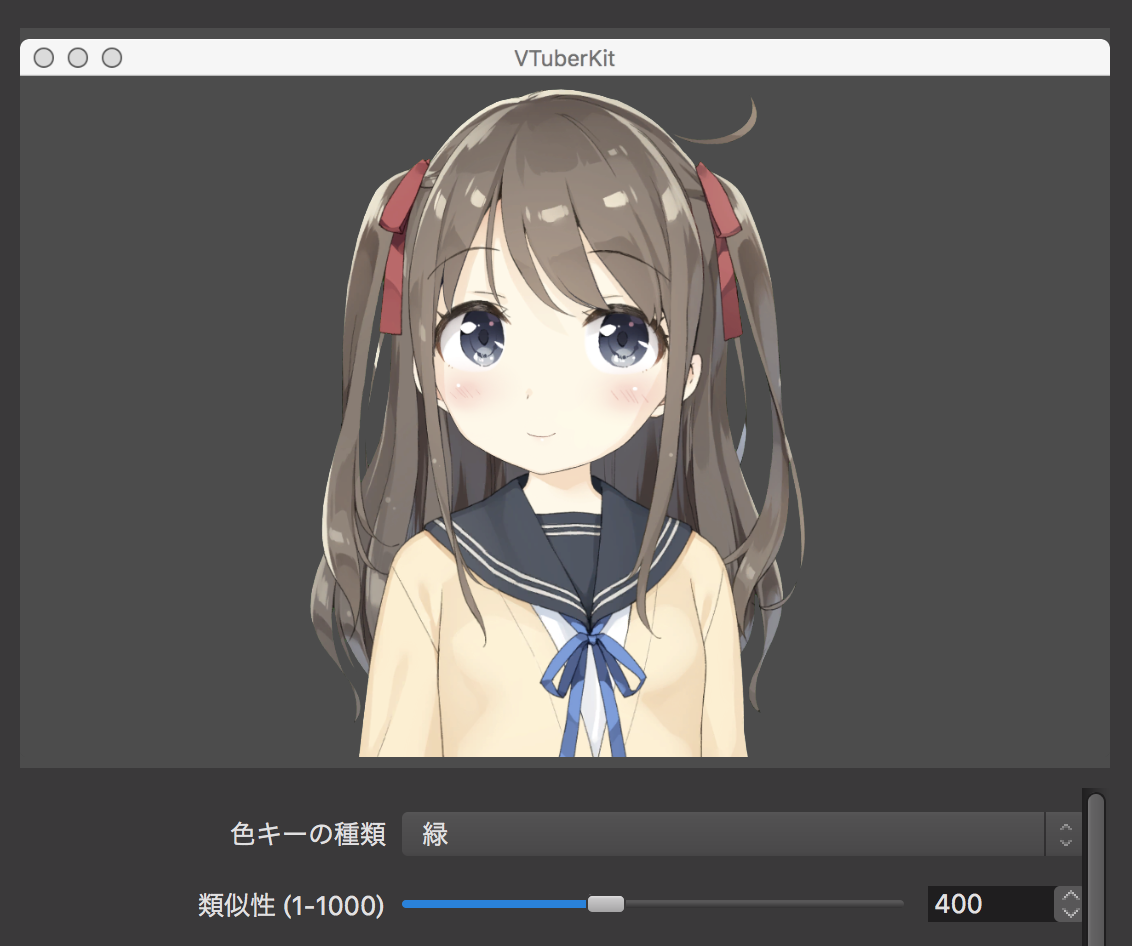Click the VTuberKit character preview image
The image size is (1132, 946).
click(565, 422)
